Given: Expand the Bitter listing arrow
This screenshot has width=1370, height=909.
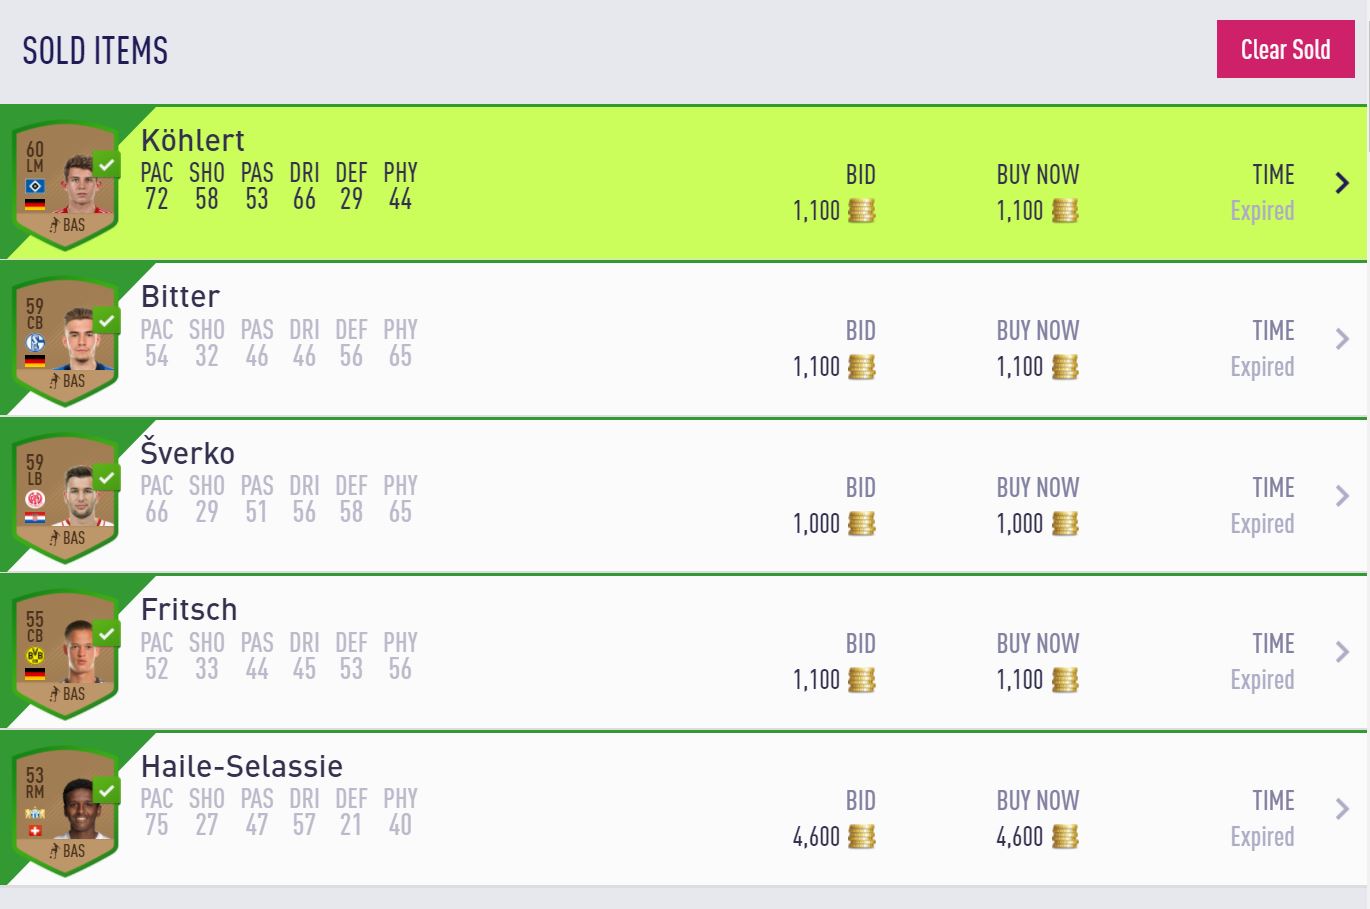Looking at the screenshot, I should (x=1342, y=339).
